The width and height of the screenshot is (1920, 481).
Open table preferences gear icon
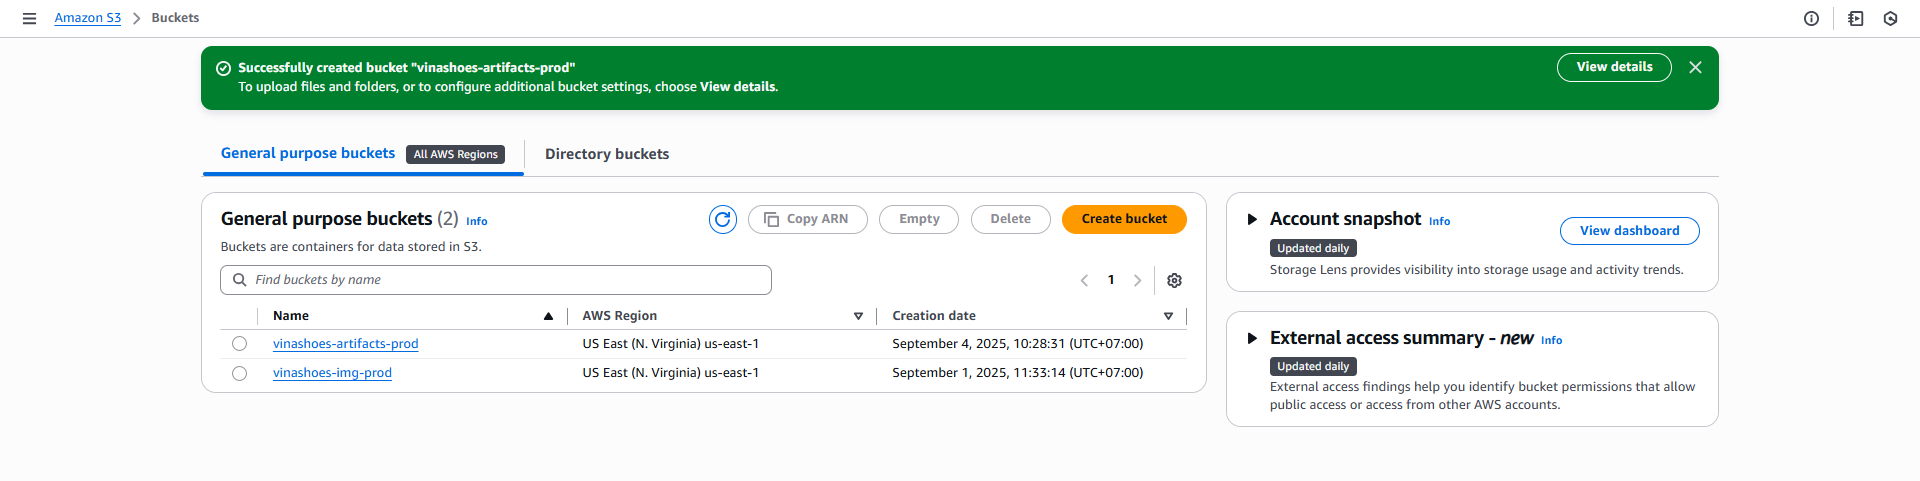(1174, 281)
